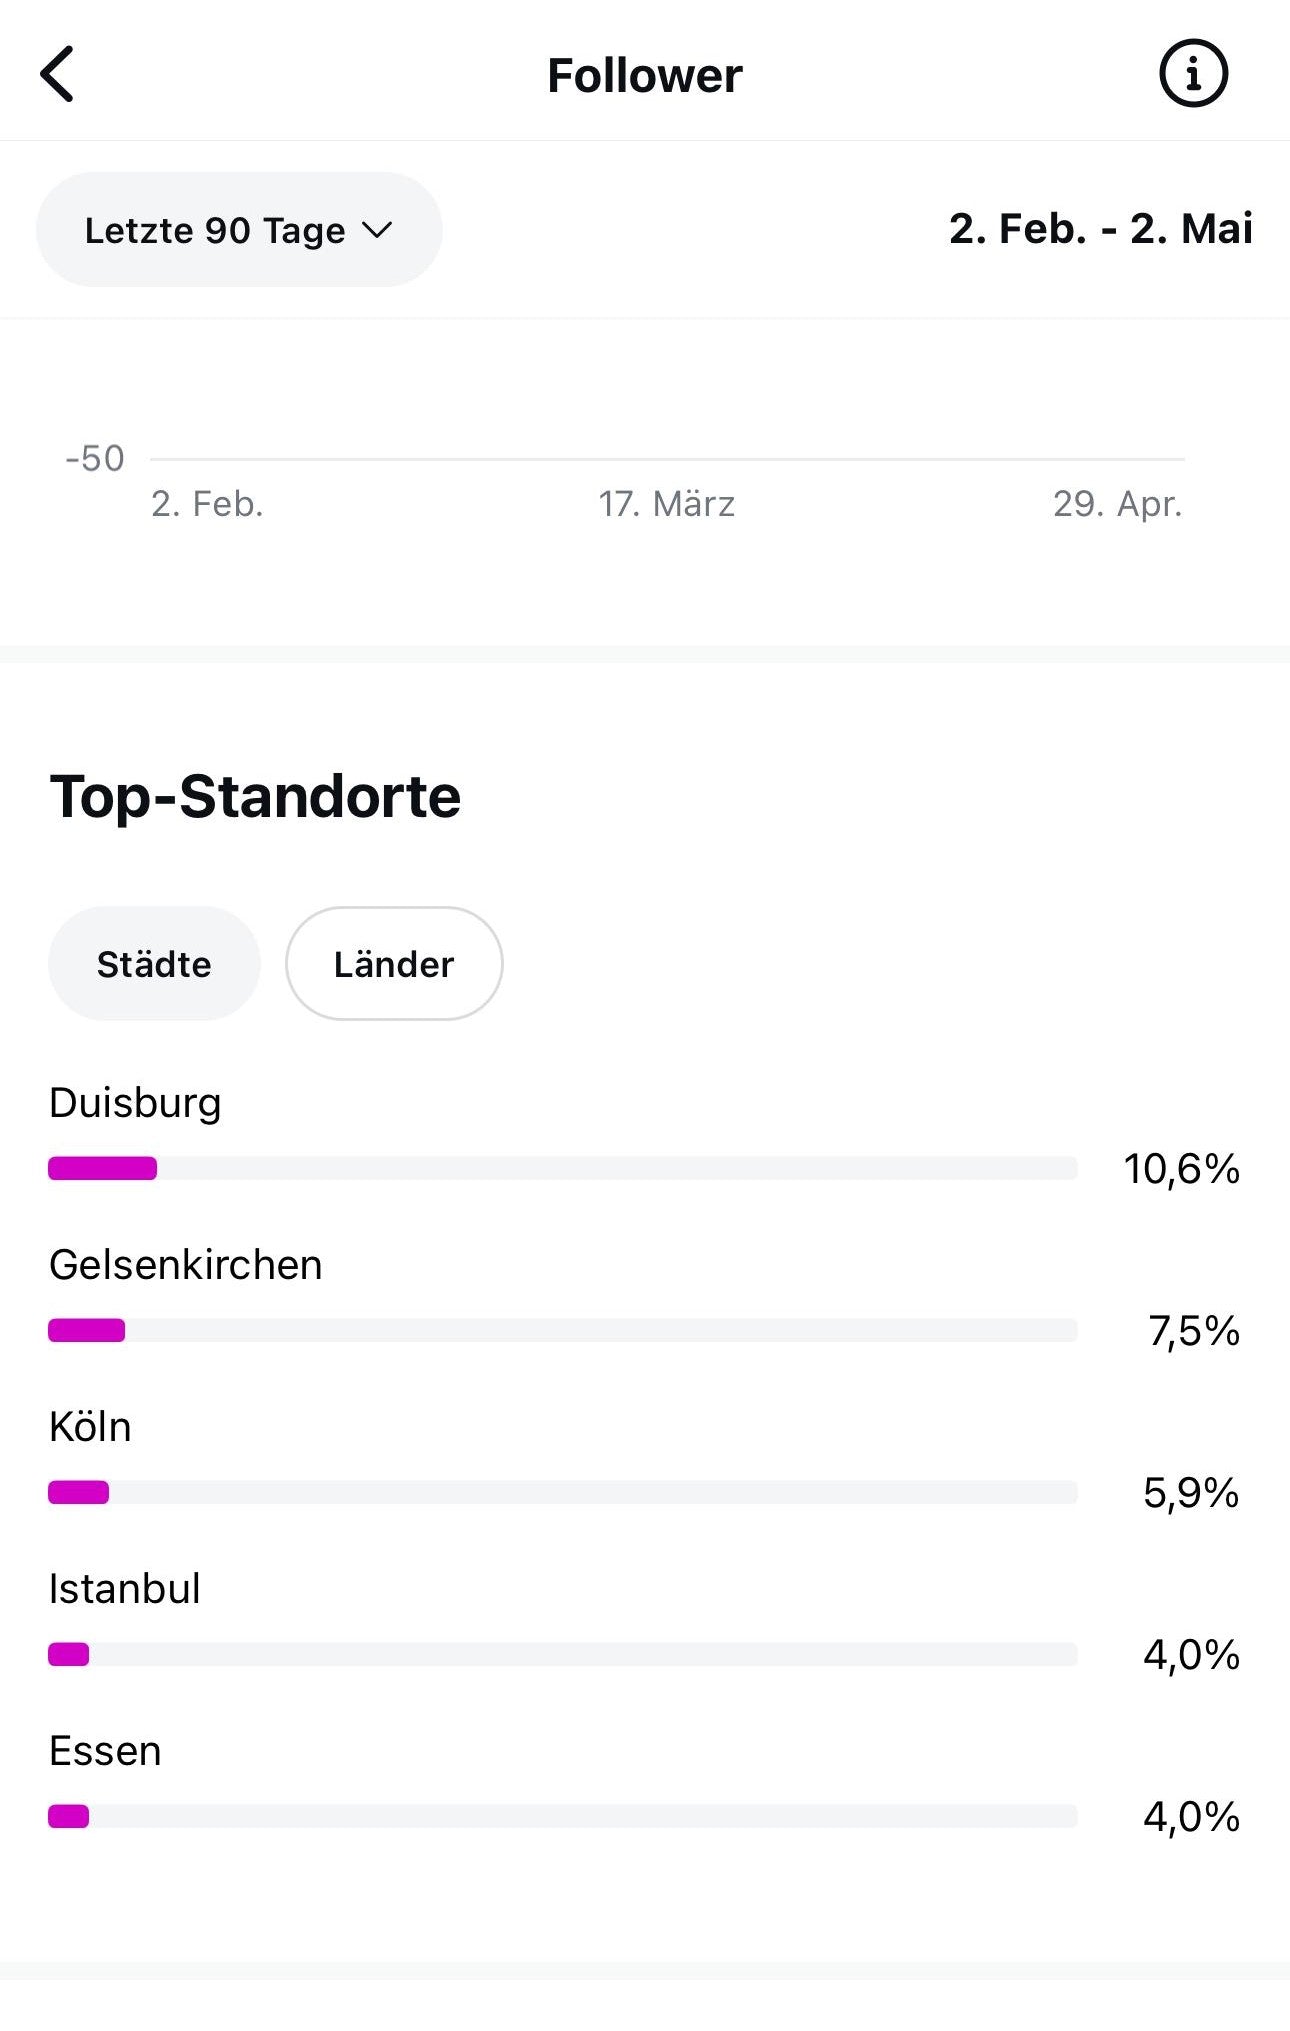The height and width of the screenshot is (2031, 1290).
Task: Tap the Istanbul percentage bar
Action: [x=562, y=1654]
